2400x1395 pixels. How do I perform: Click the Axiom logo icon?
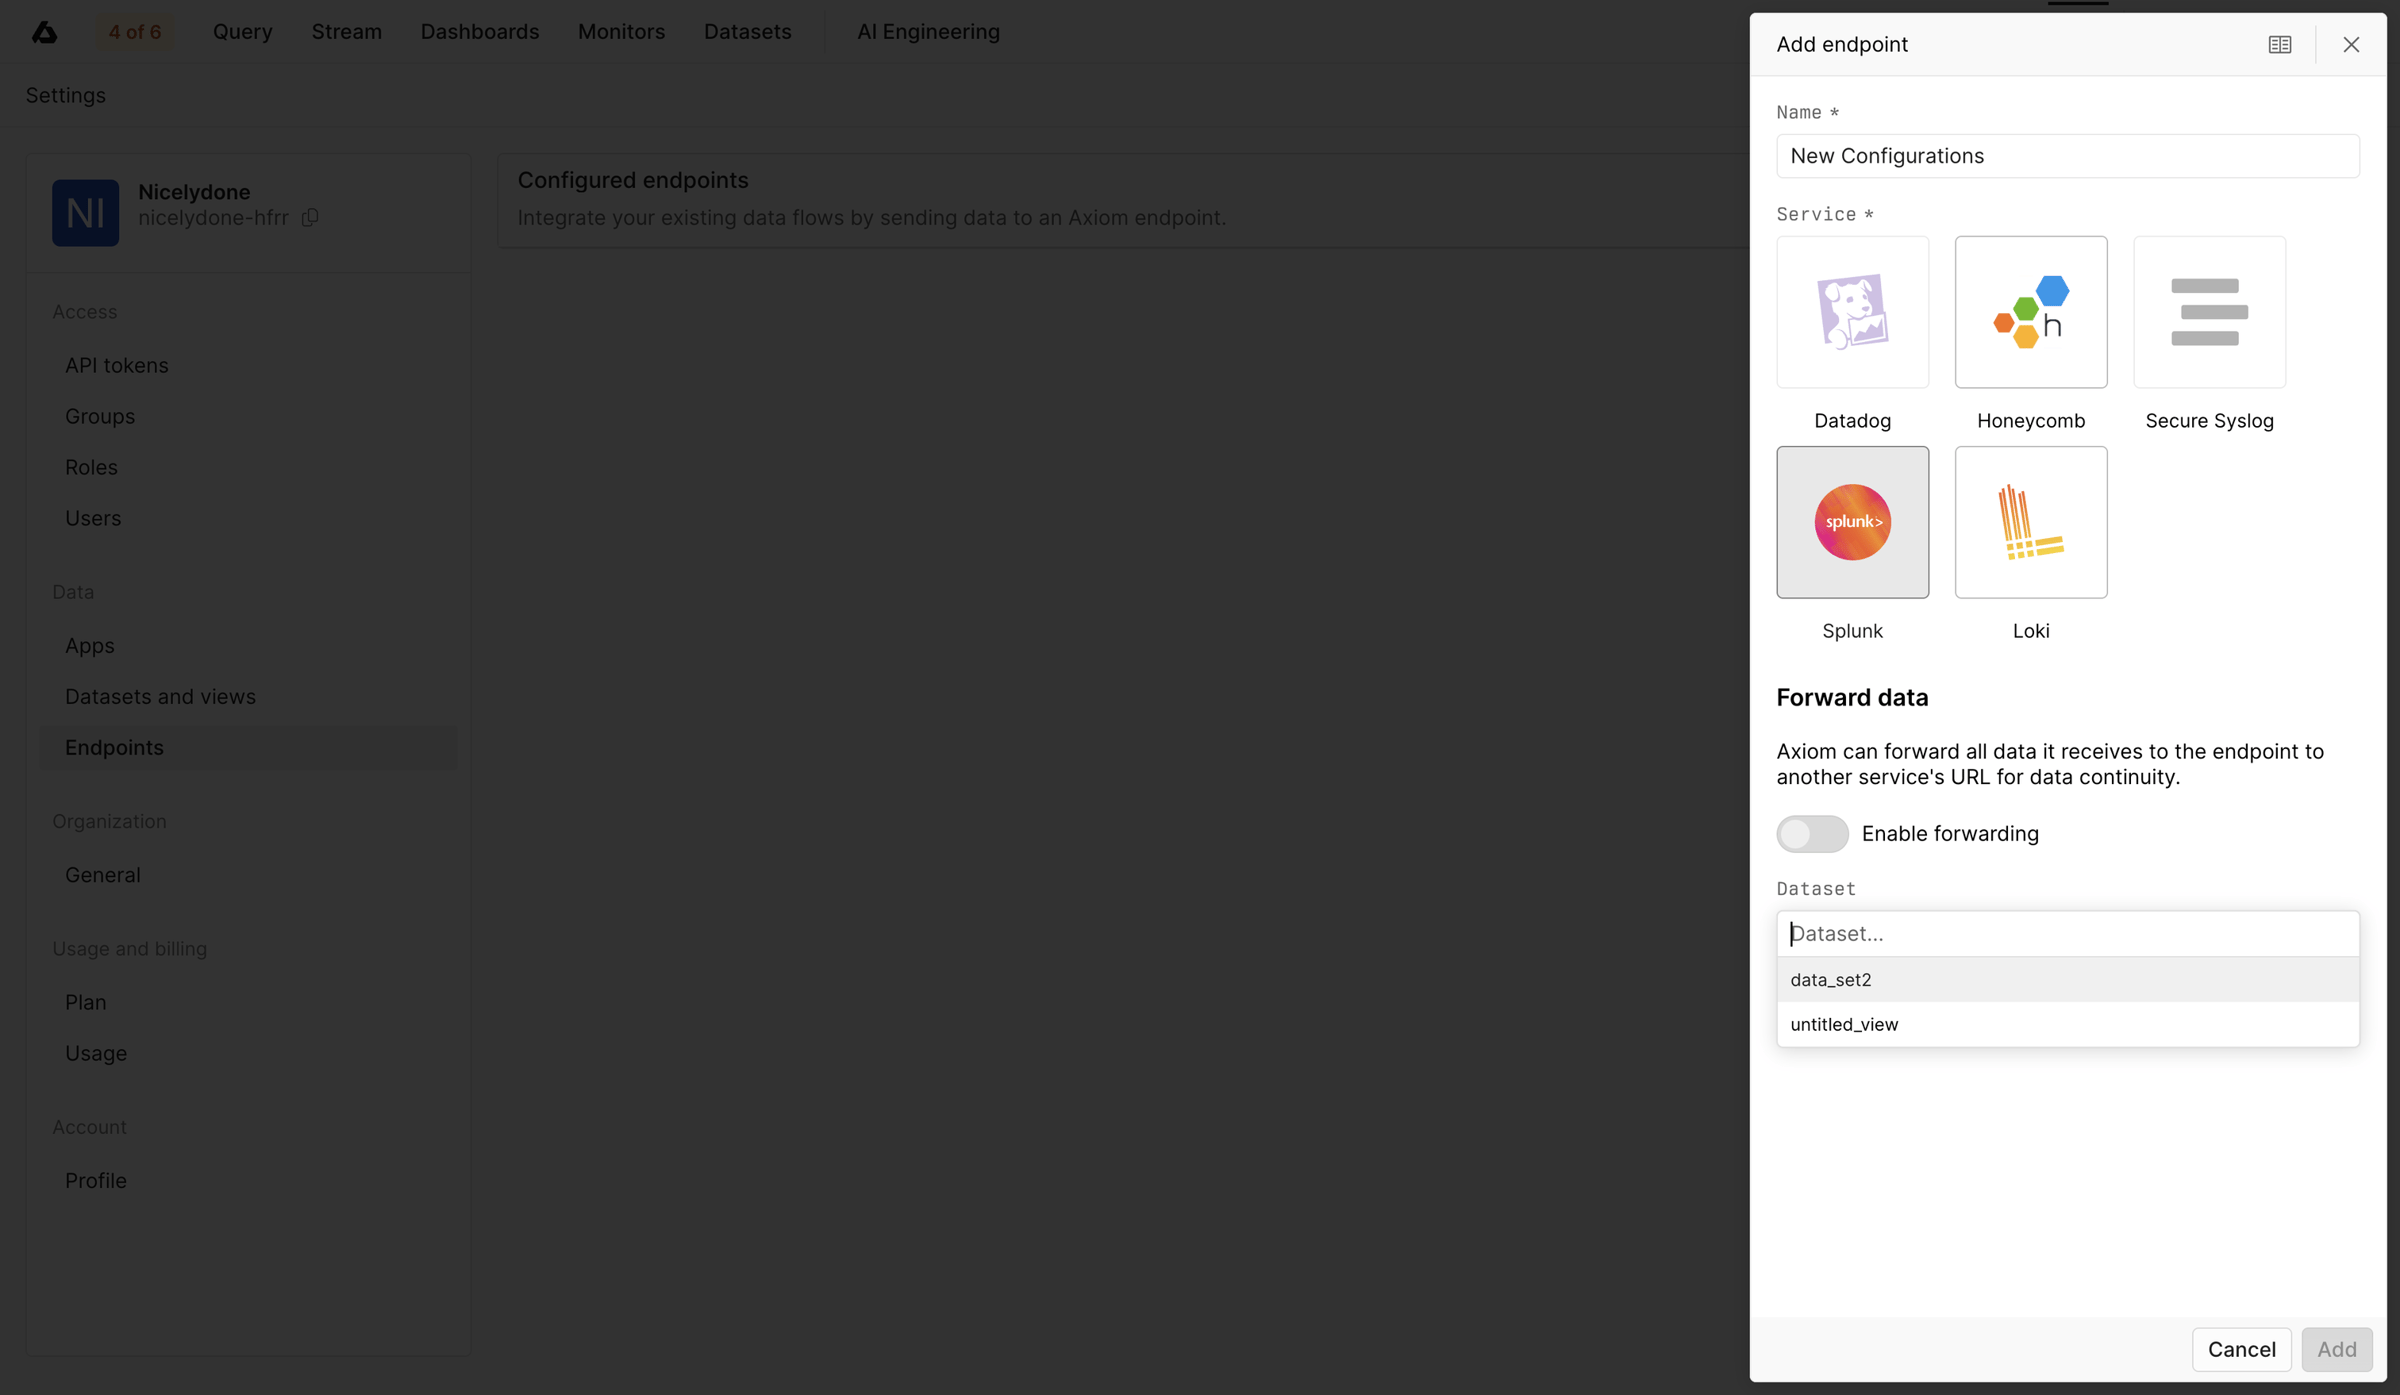coord(45,32)
